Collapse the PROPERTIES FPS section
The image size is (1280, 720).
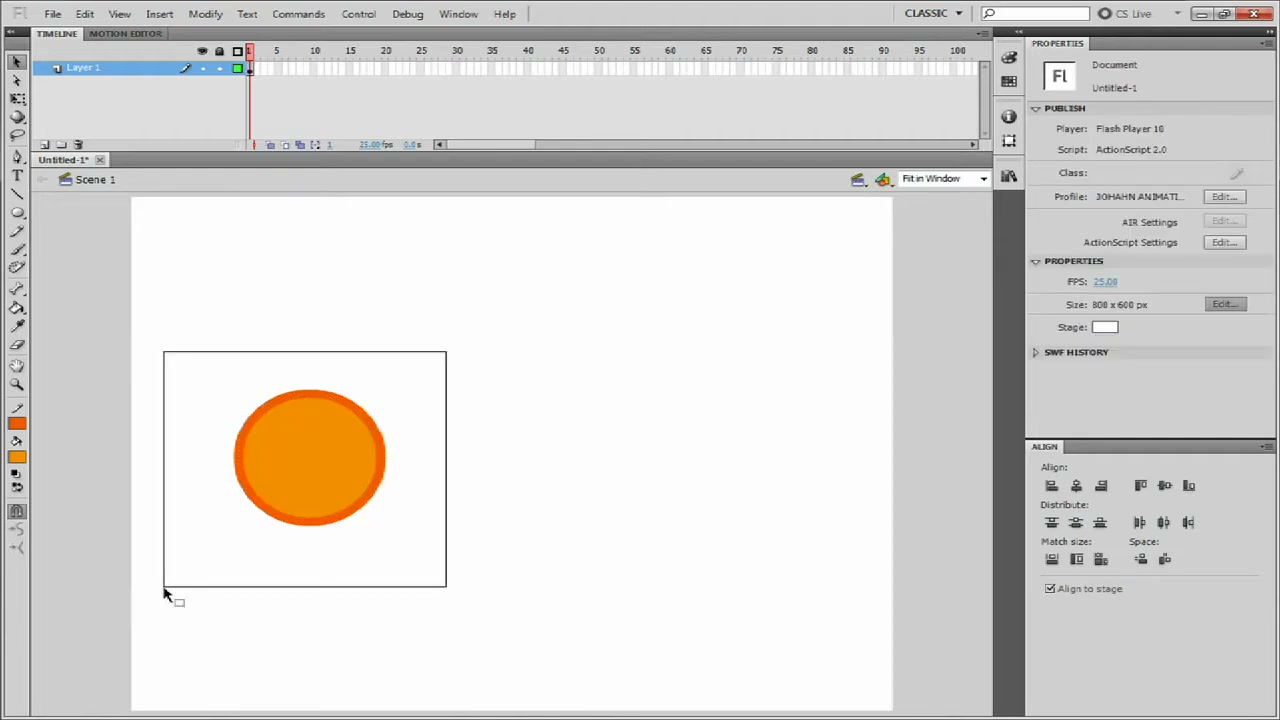pos(1036,261)
